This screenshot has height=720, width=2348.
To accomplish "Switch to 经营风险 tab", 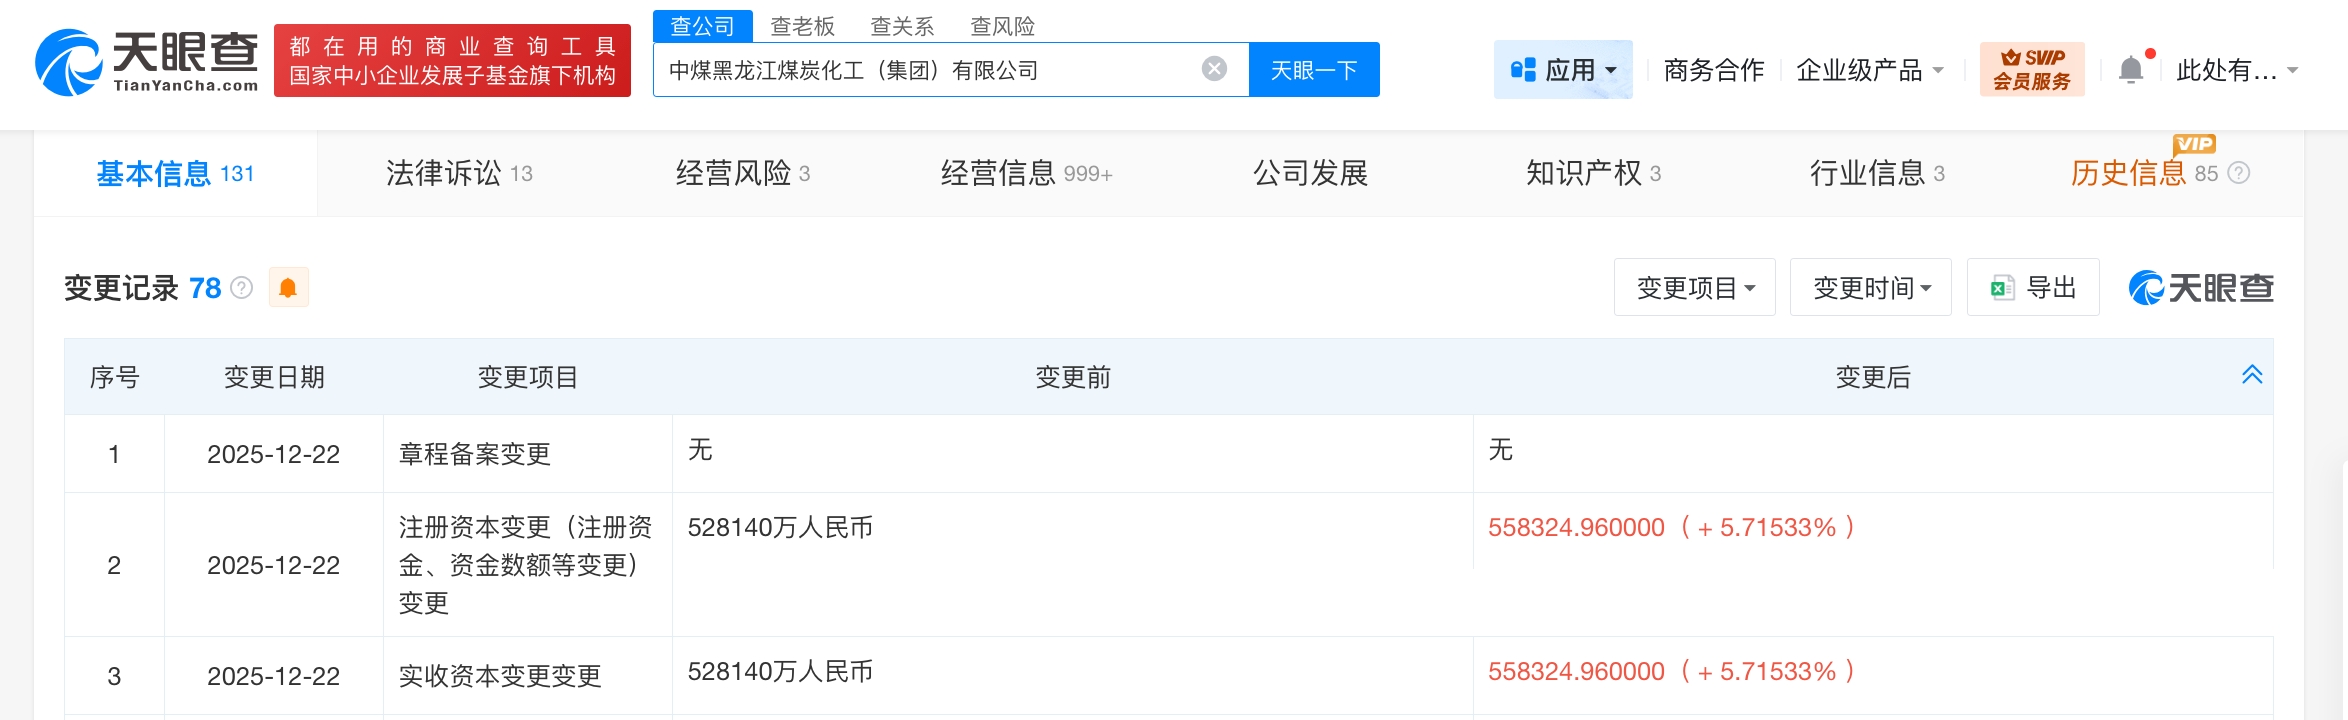I will 742,174.
